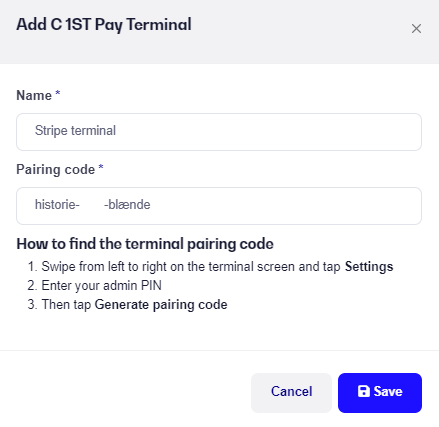Image resolution: width=439 pixels, height=427 pixels.
Task: Click the Pairing code field label
Action: (56, 170)
